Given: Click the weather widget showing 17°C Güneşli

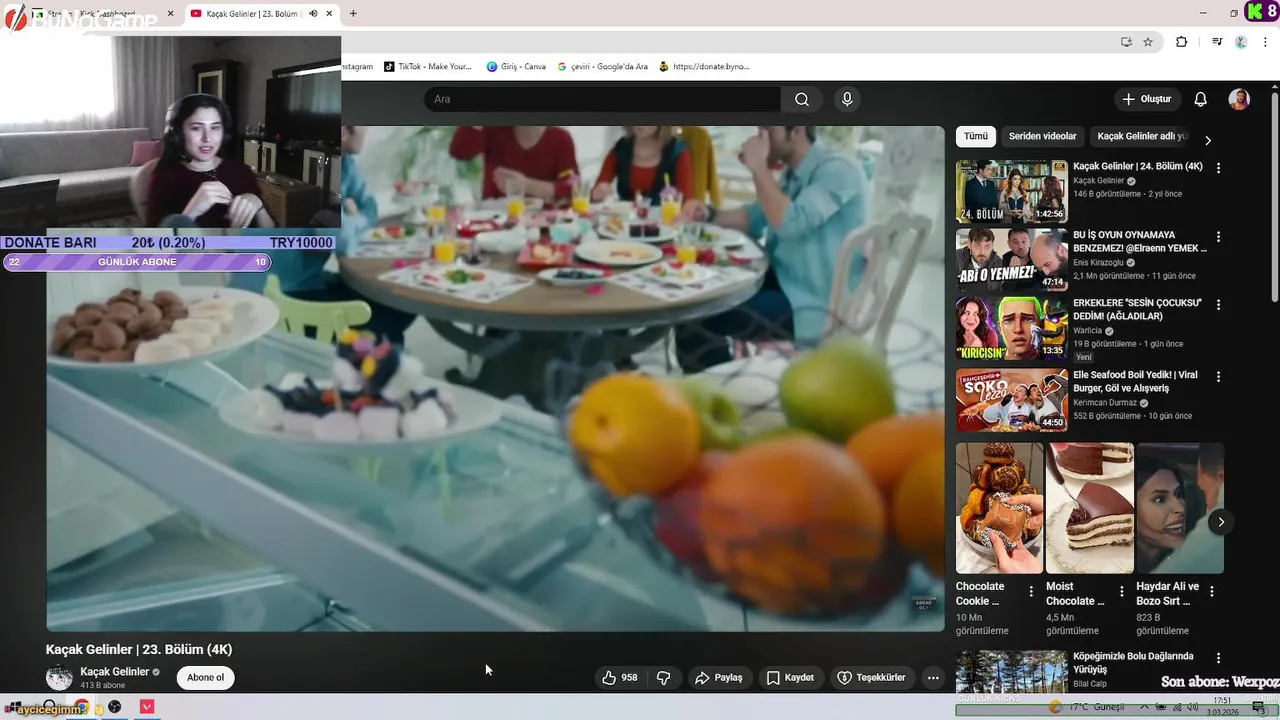Looking at the screenshot, I should coord(1085,707).
